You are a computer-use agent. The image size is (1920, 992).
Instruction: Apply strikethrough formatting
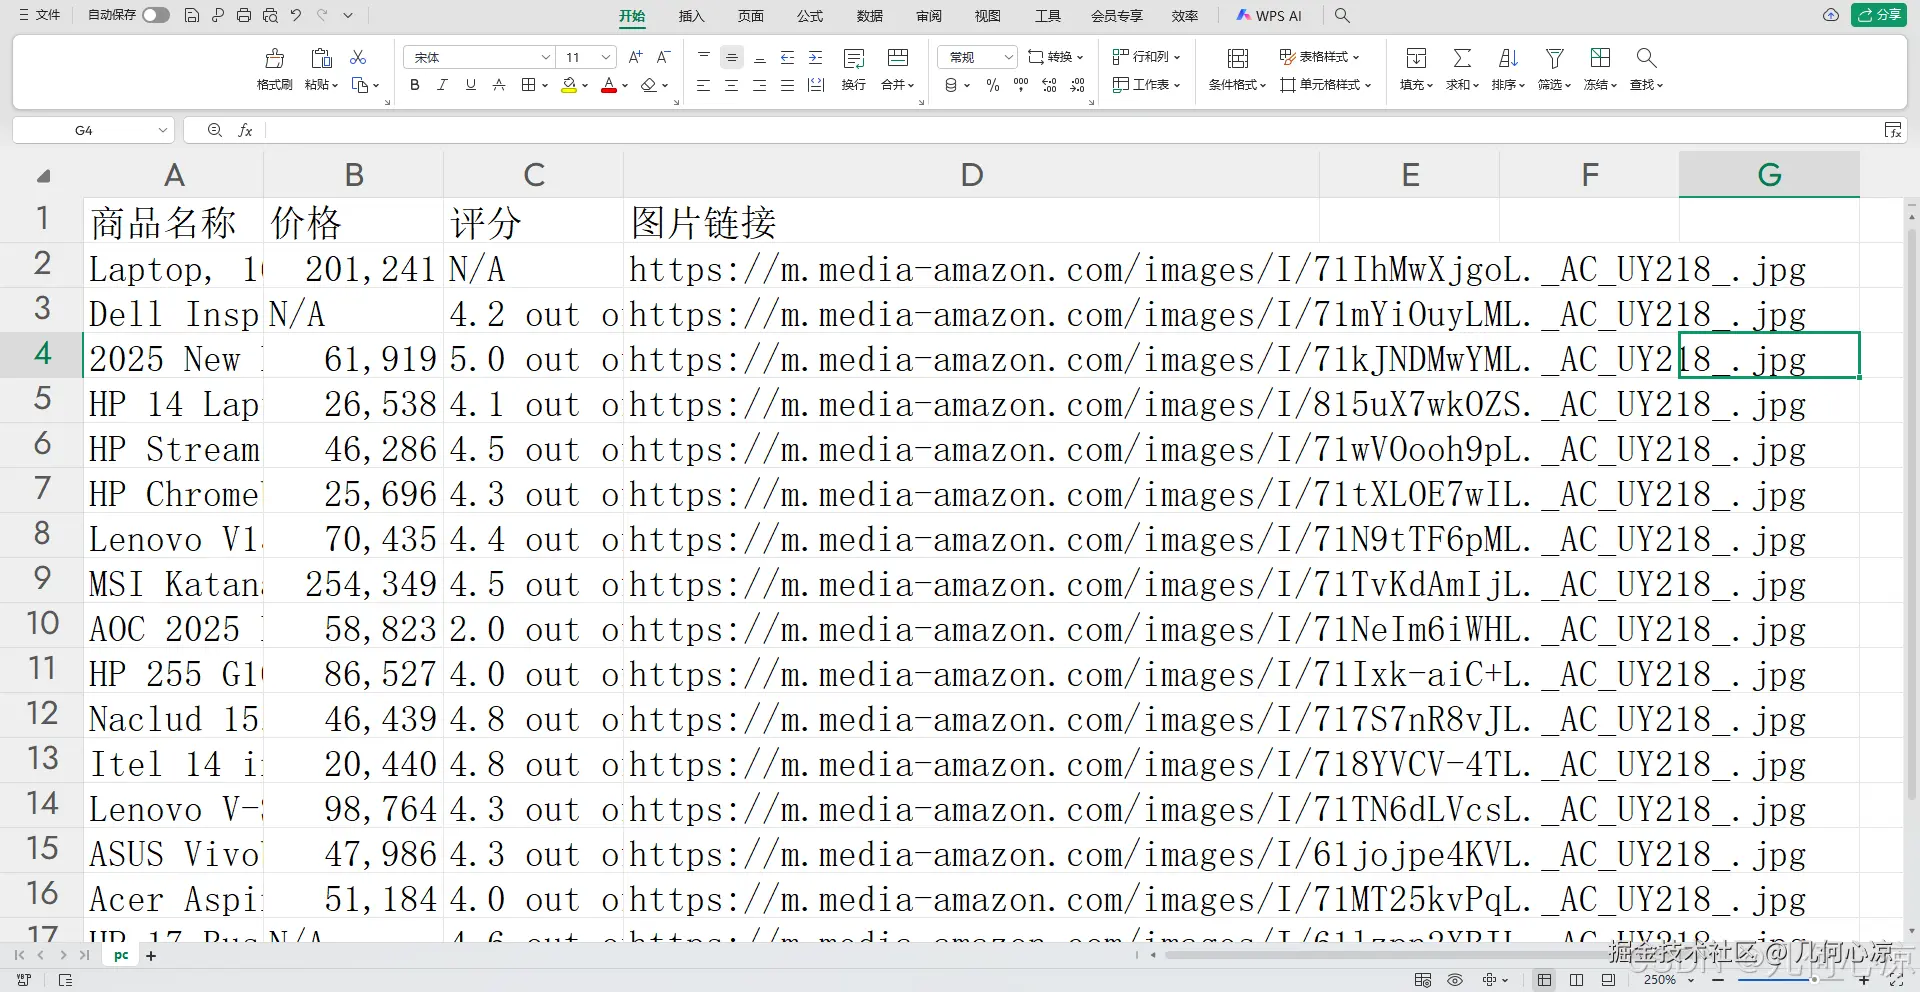[x=498, y=85]
